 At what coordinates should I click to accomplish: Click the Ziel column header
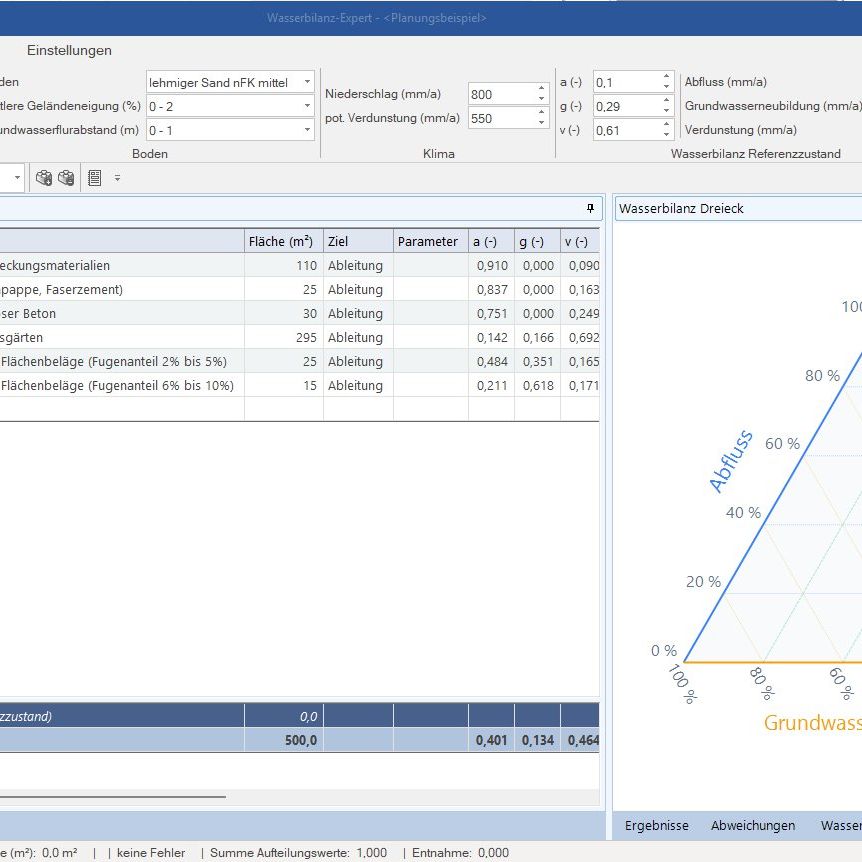[357, 241]
